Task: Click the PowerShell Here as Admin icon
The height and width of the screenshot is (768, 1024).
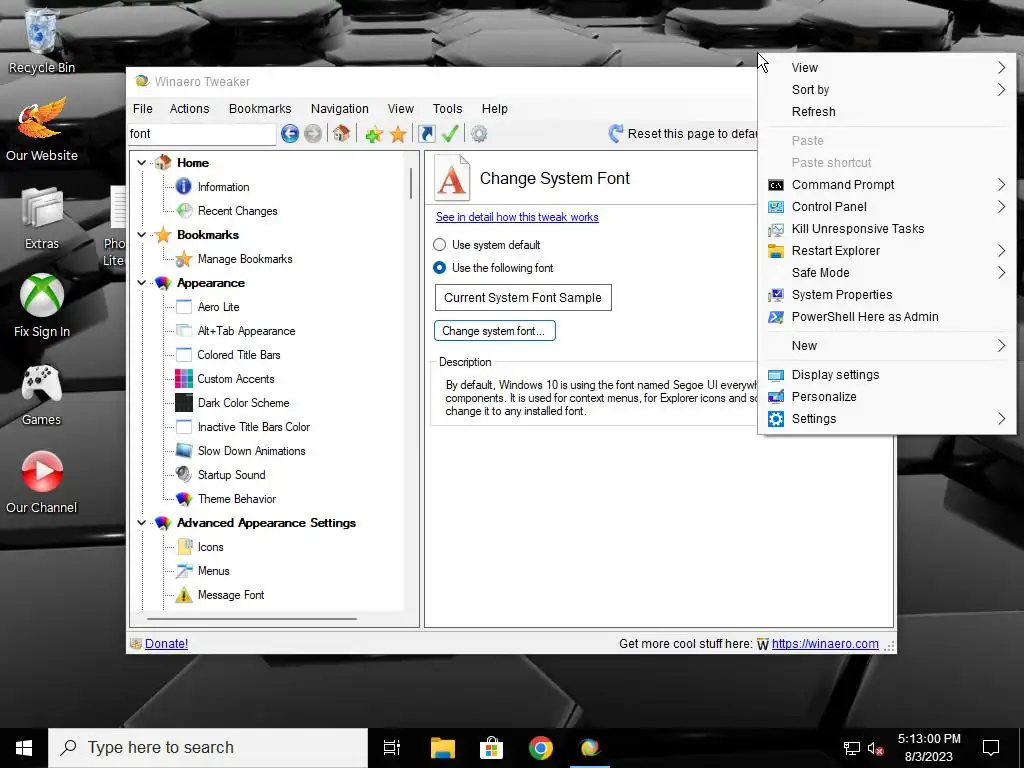Action: pyautogui.click(x=776, y=317)
